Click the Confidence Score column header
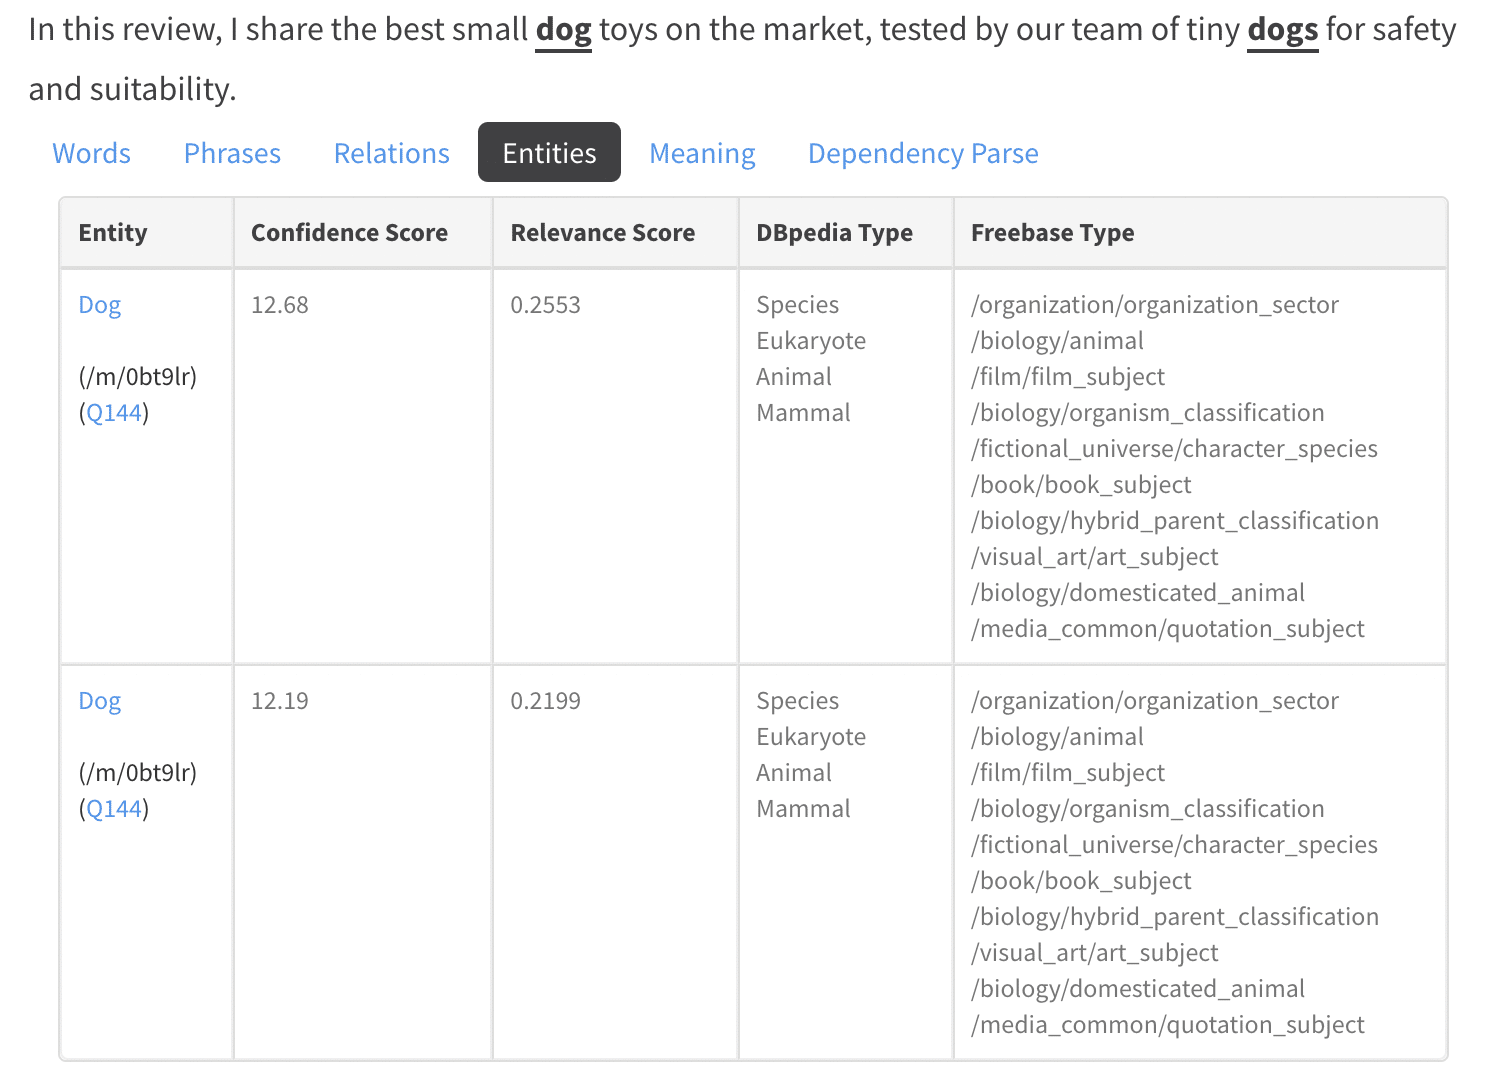1492x1080 pixels. point(349,233)
